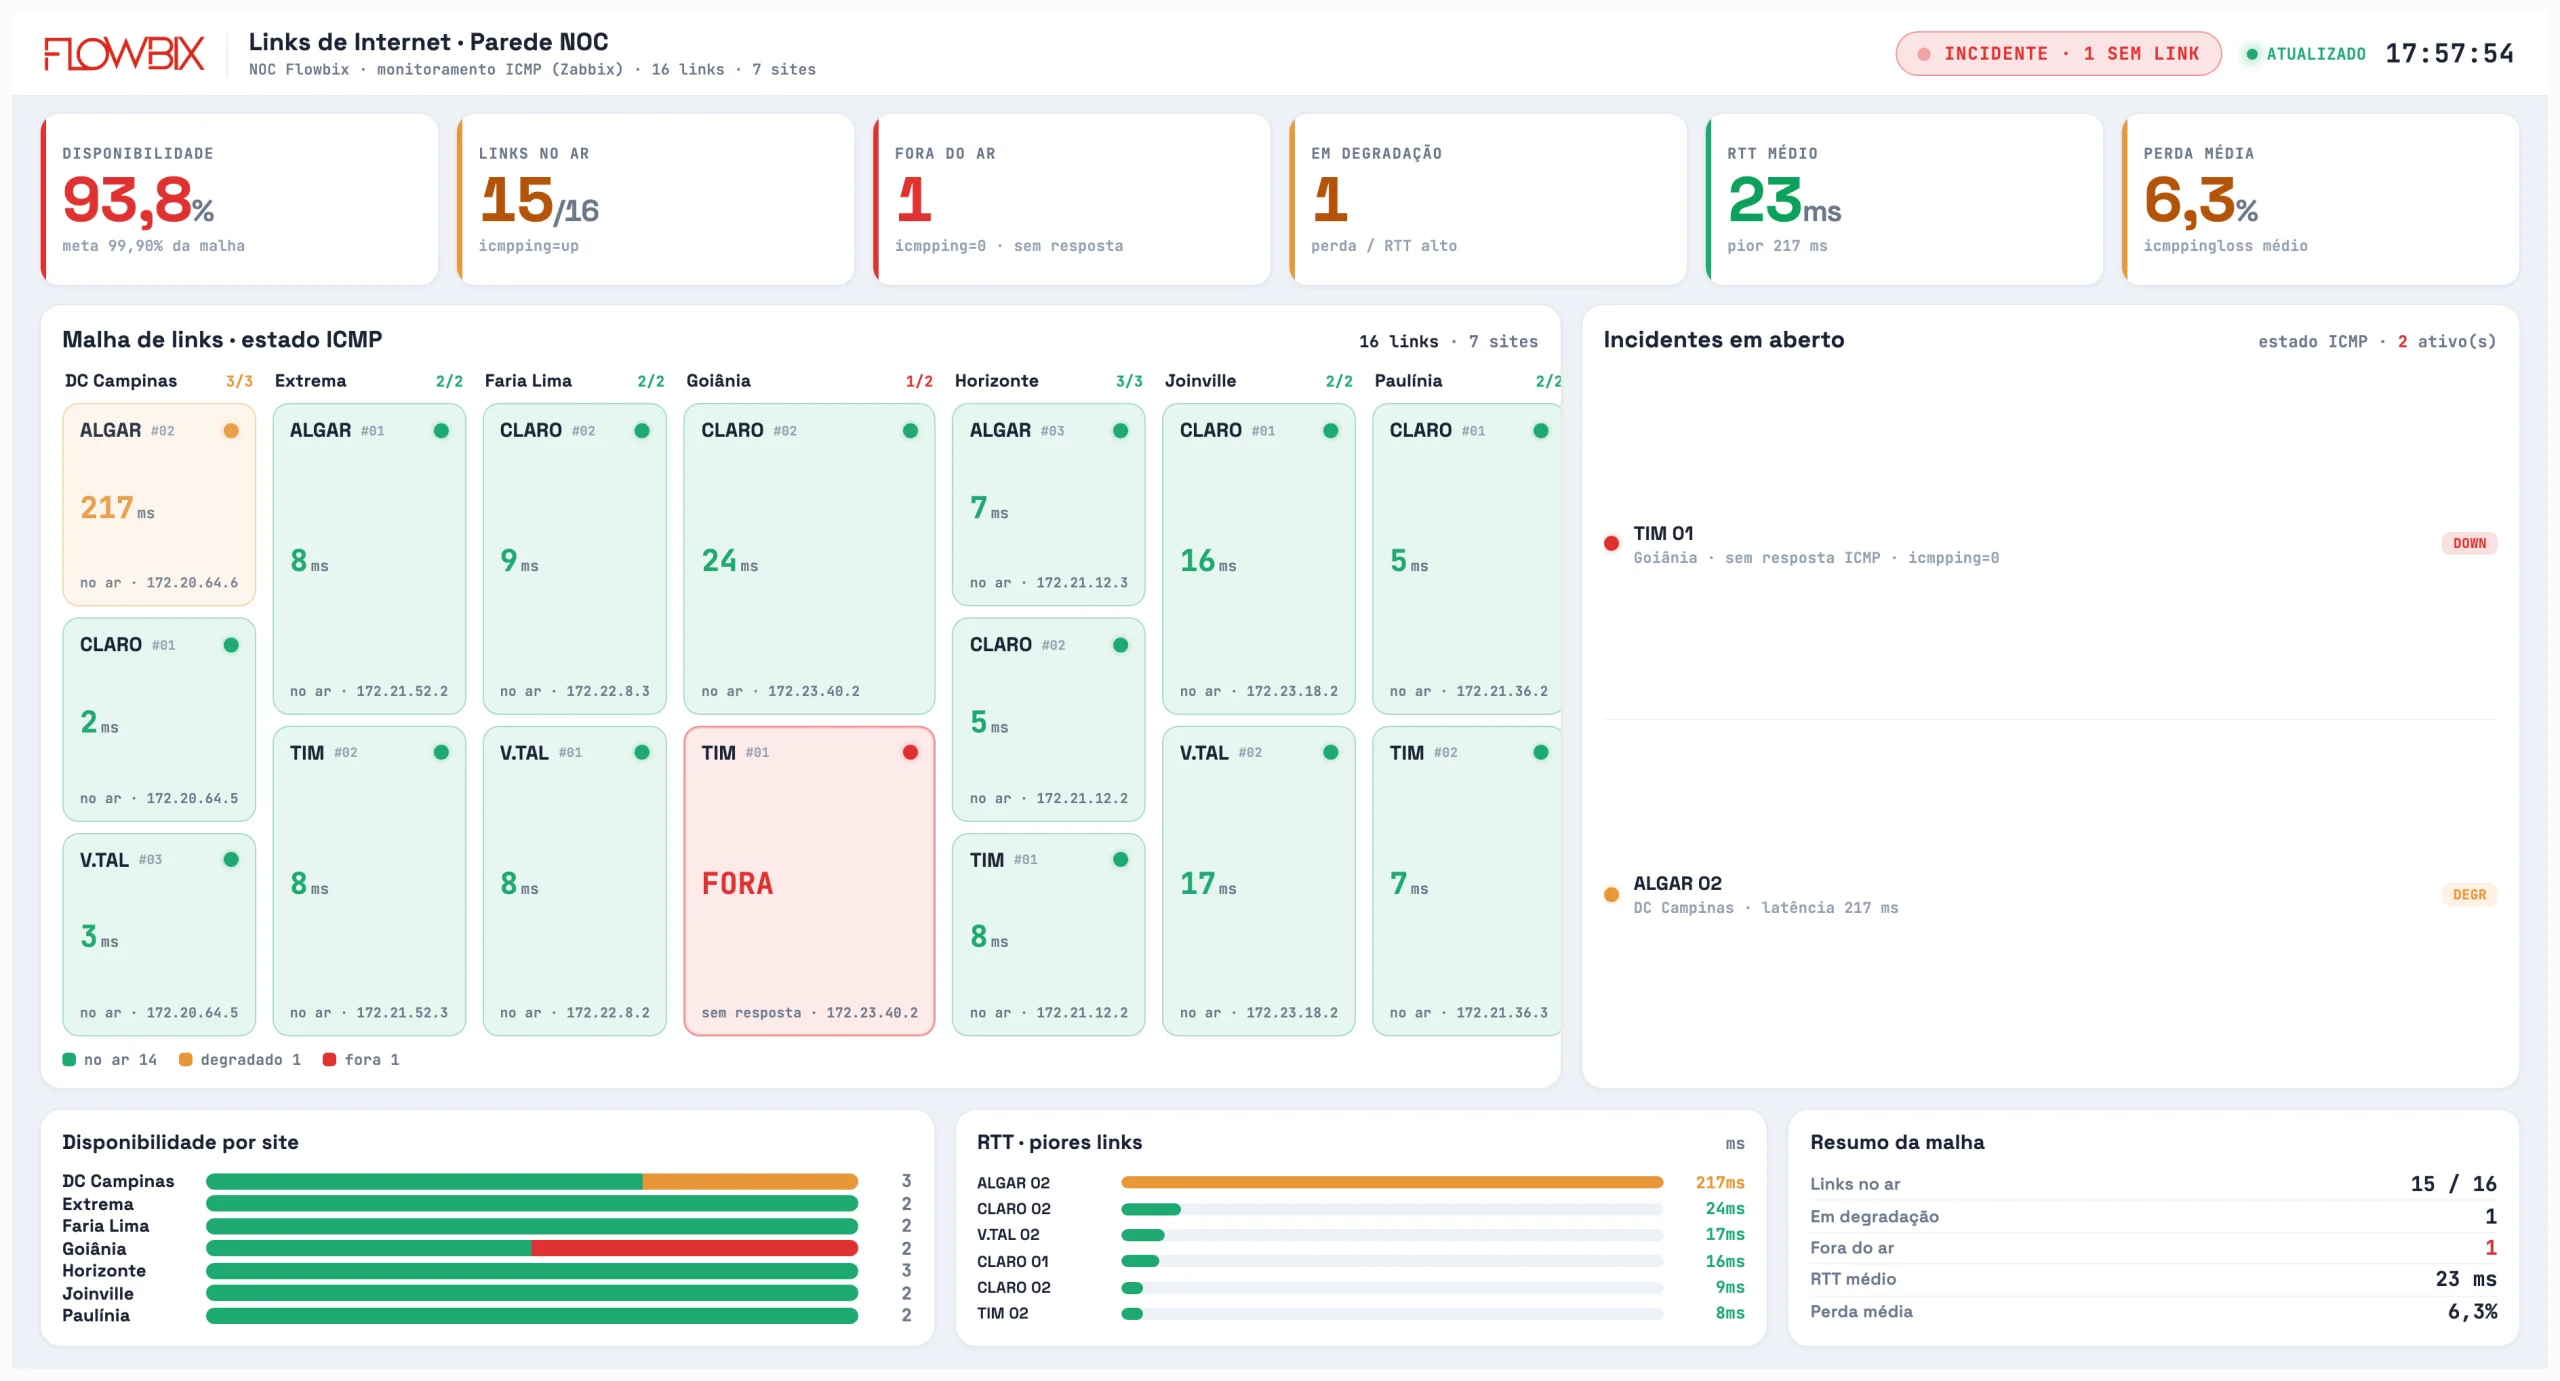Click the green 'no ar 14' legend swatch

click(69, 1060)
